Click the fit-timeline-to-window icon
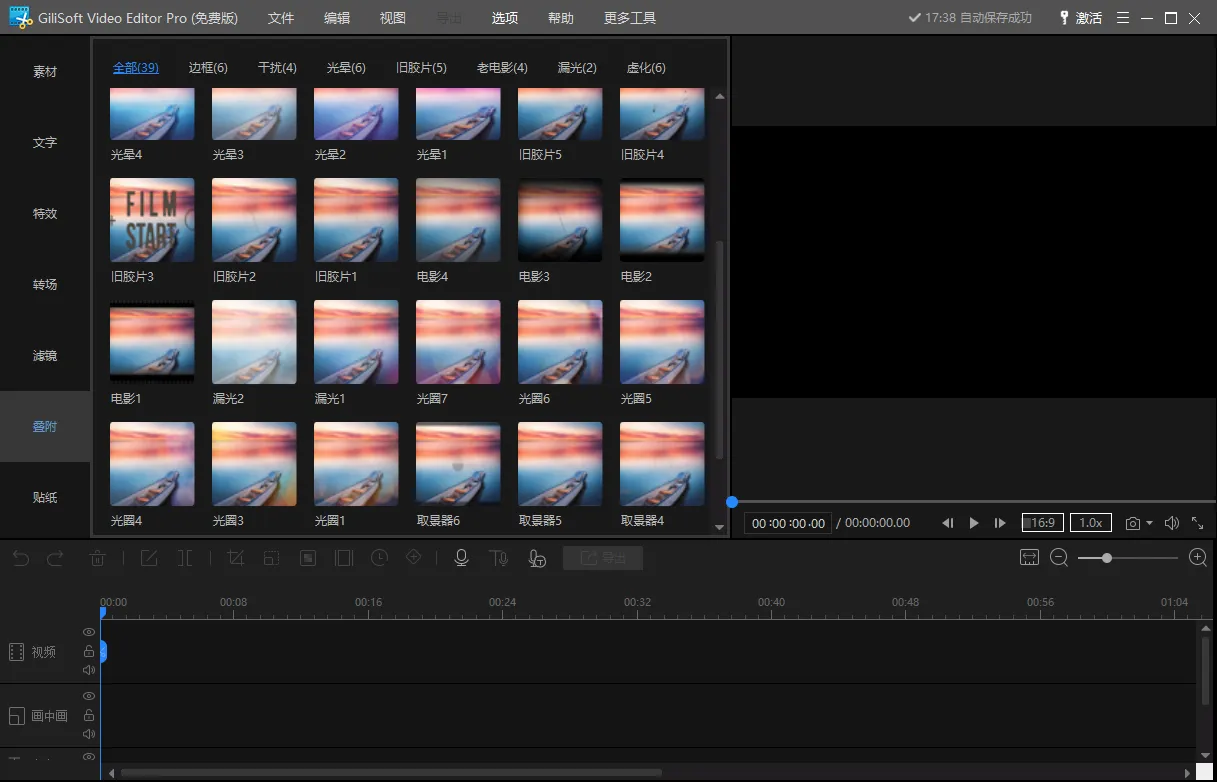1217x782 pixels. tap(1029, 558)
